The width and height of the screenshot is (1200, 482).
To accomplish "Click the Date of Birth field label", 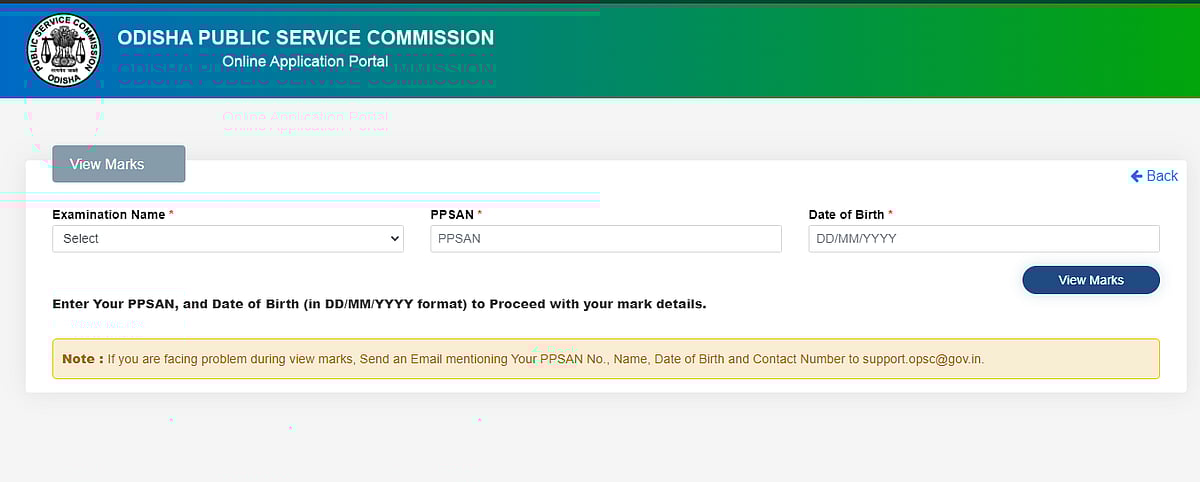I will [846, 215].
